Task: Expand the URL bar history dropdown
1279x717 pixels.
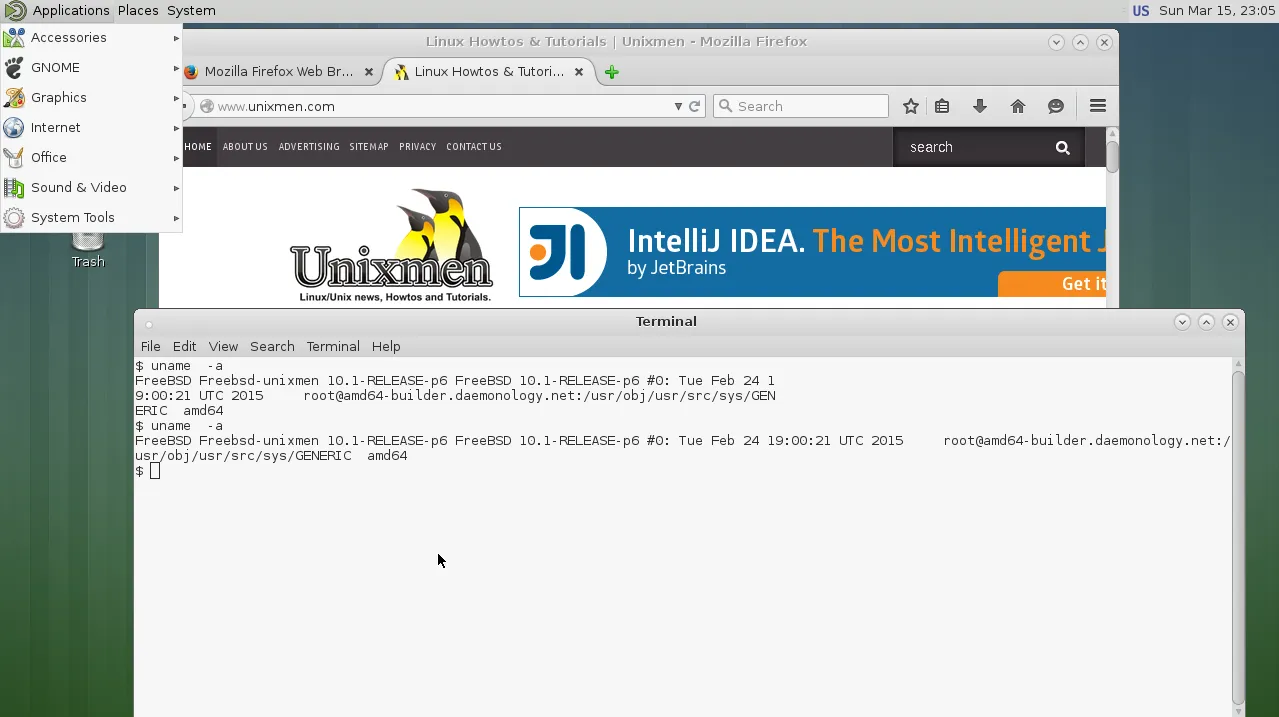Action: tap(678, 106)
